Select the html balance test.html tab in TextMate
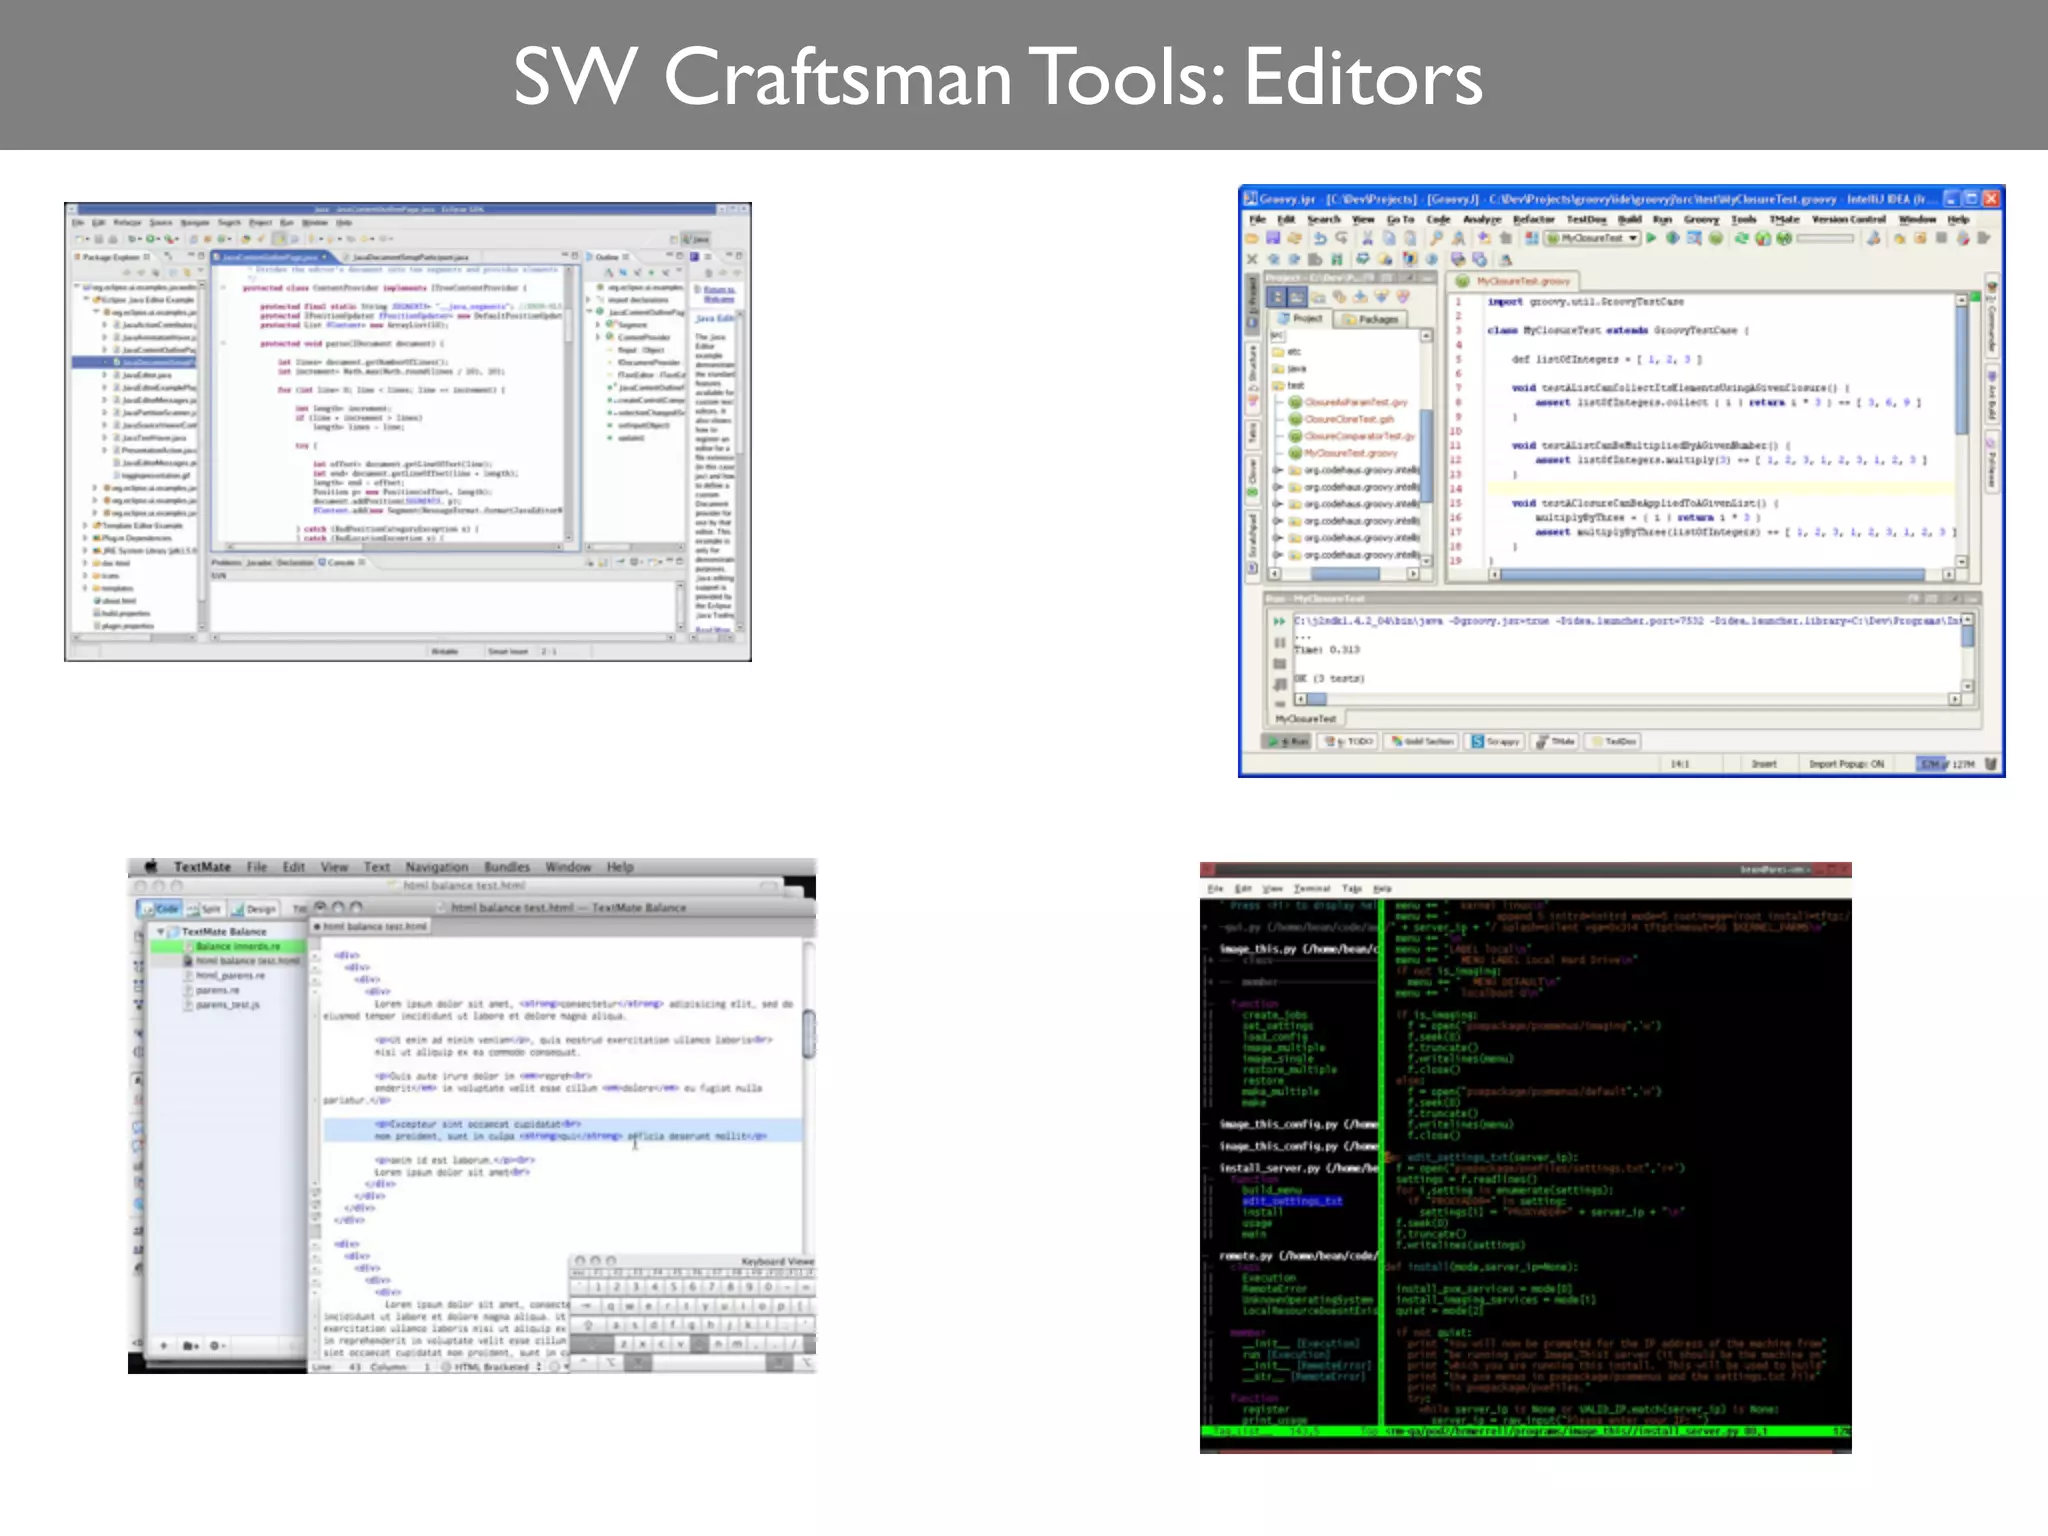The image size is (2048, 1536). 371,927
